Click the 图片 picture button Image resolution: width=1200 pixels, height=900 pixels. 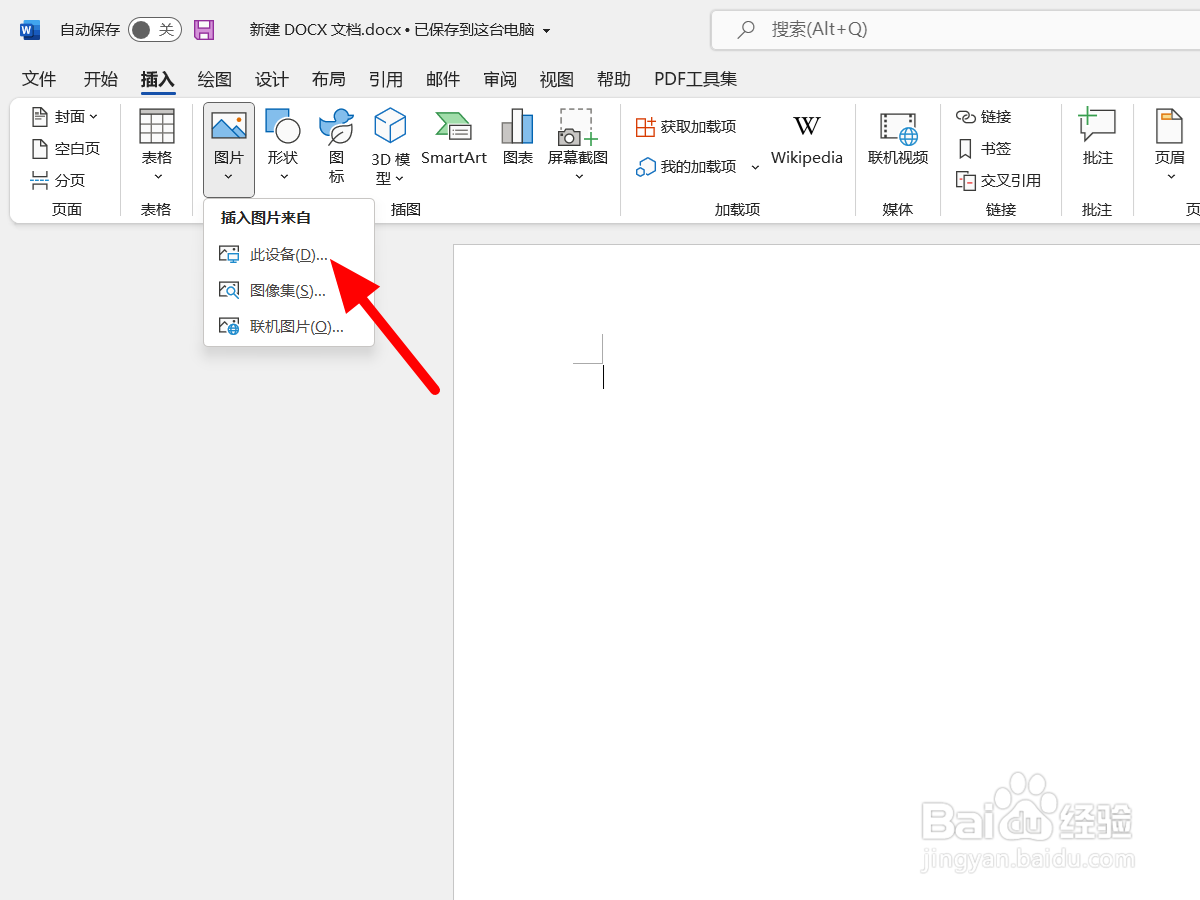pos(229,150)
